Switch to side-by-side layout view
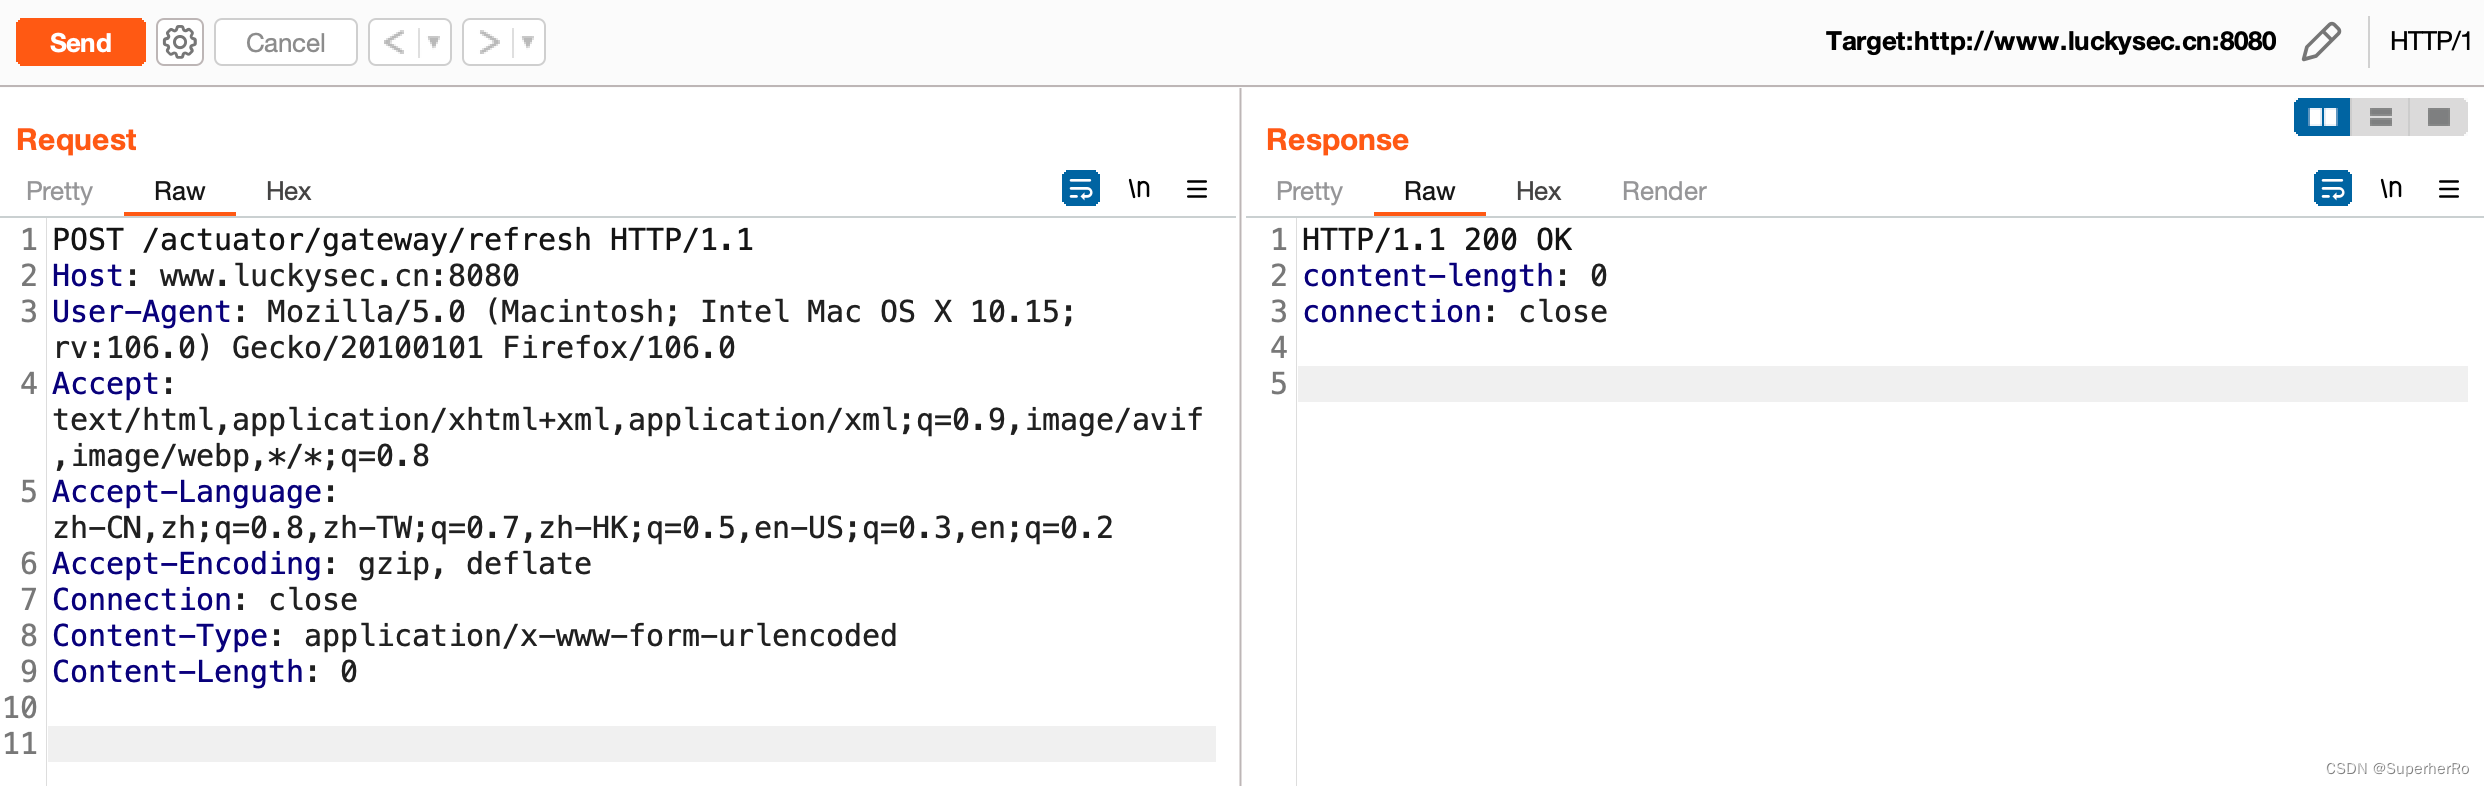The height and width of the screenshot is (786, 2484). pyautogui.click(x=2322, y=117)
